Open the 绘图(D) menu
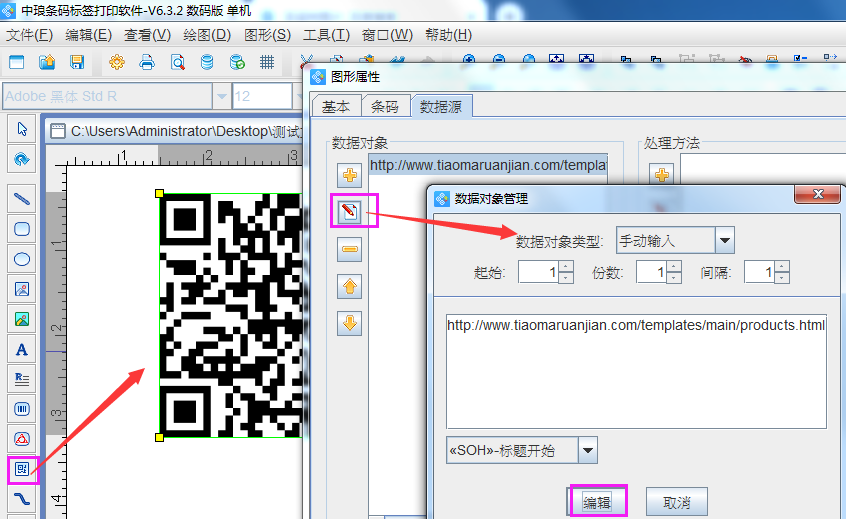The image size is (846, 519). click(x=206, y=35)
